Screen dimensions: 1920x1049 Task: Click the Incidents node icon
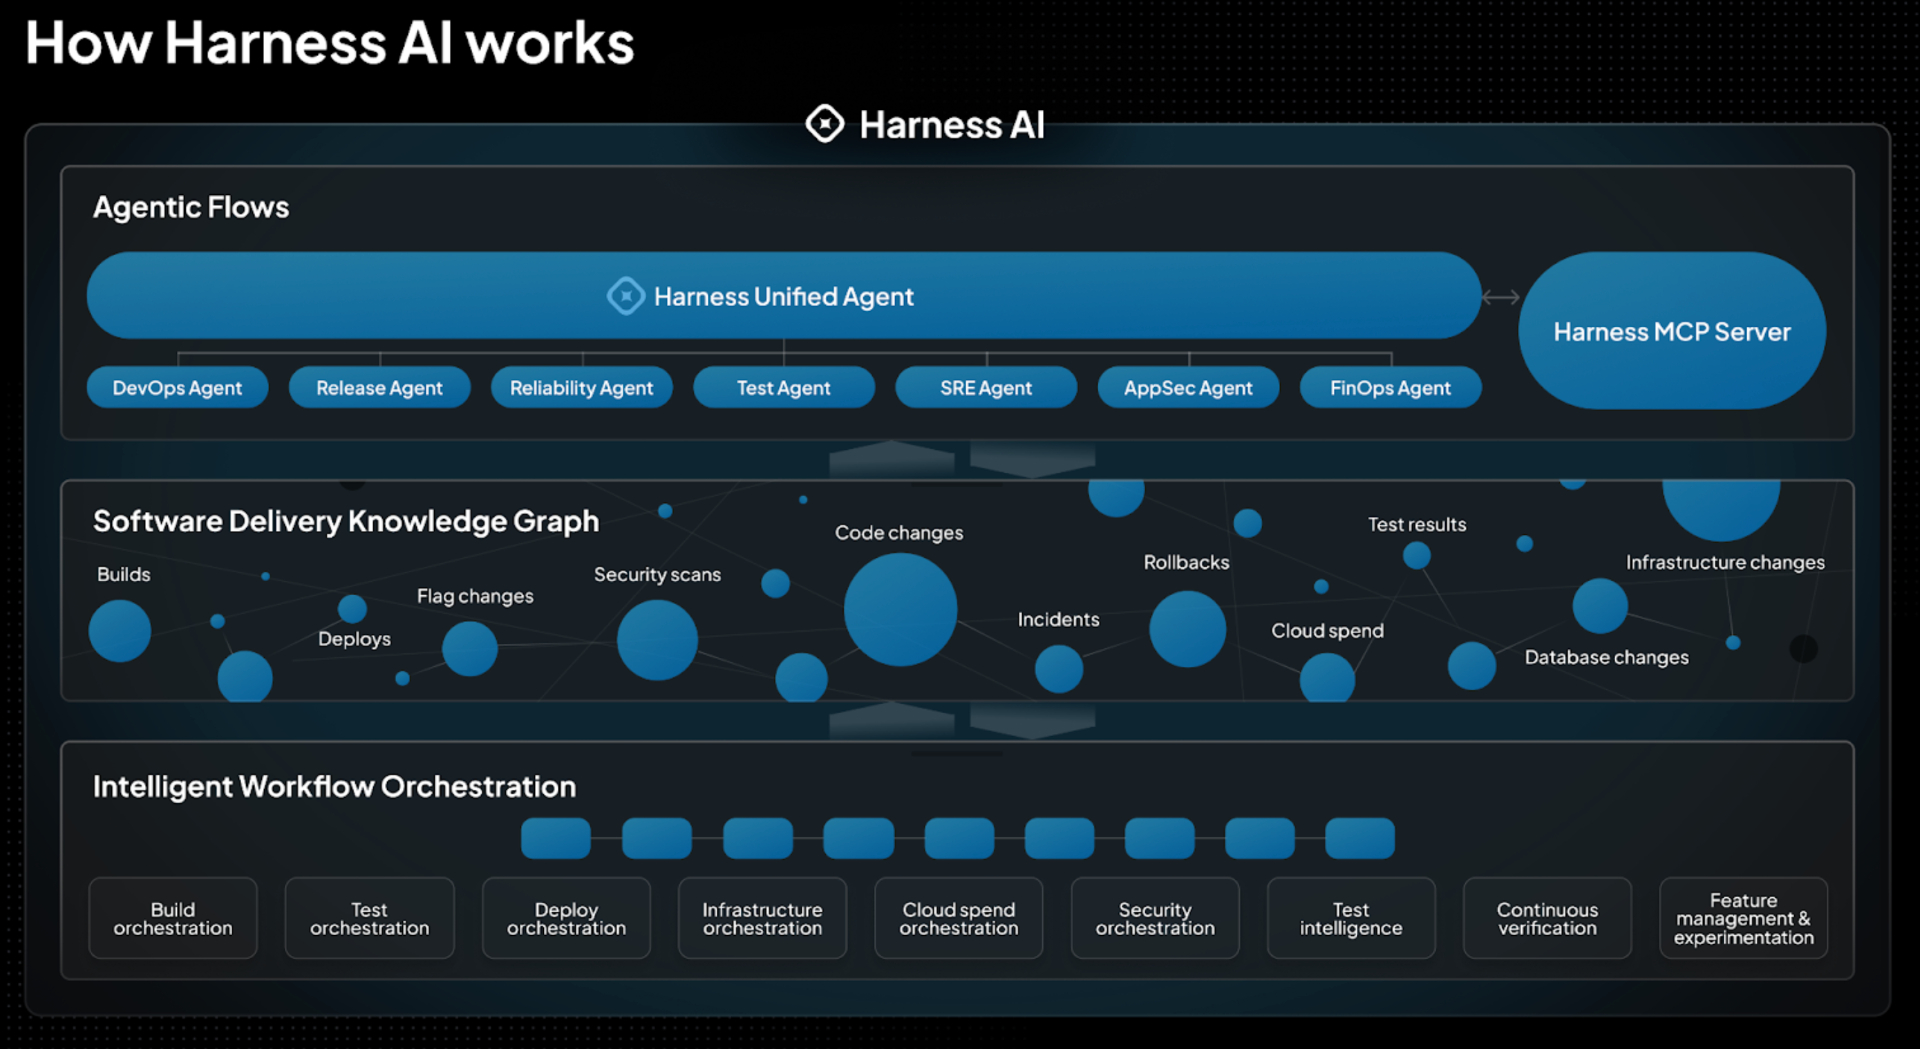pyautogui.click(x=1057, y=669)
